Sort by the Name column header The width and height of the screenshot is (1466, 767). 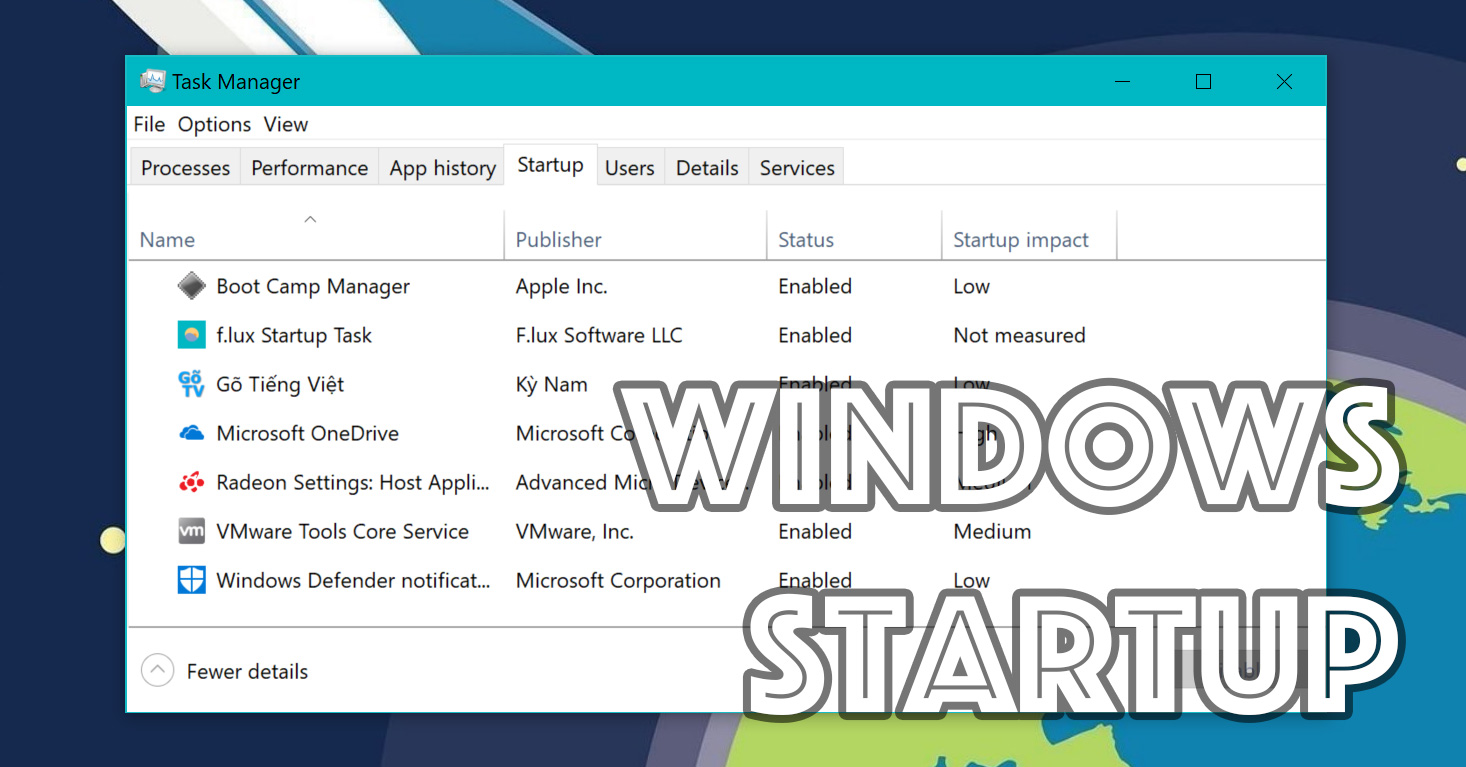[316, 236]
